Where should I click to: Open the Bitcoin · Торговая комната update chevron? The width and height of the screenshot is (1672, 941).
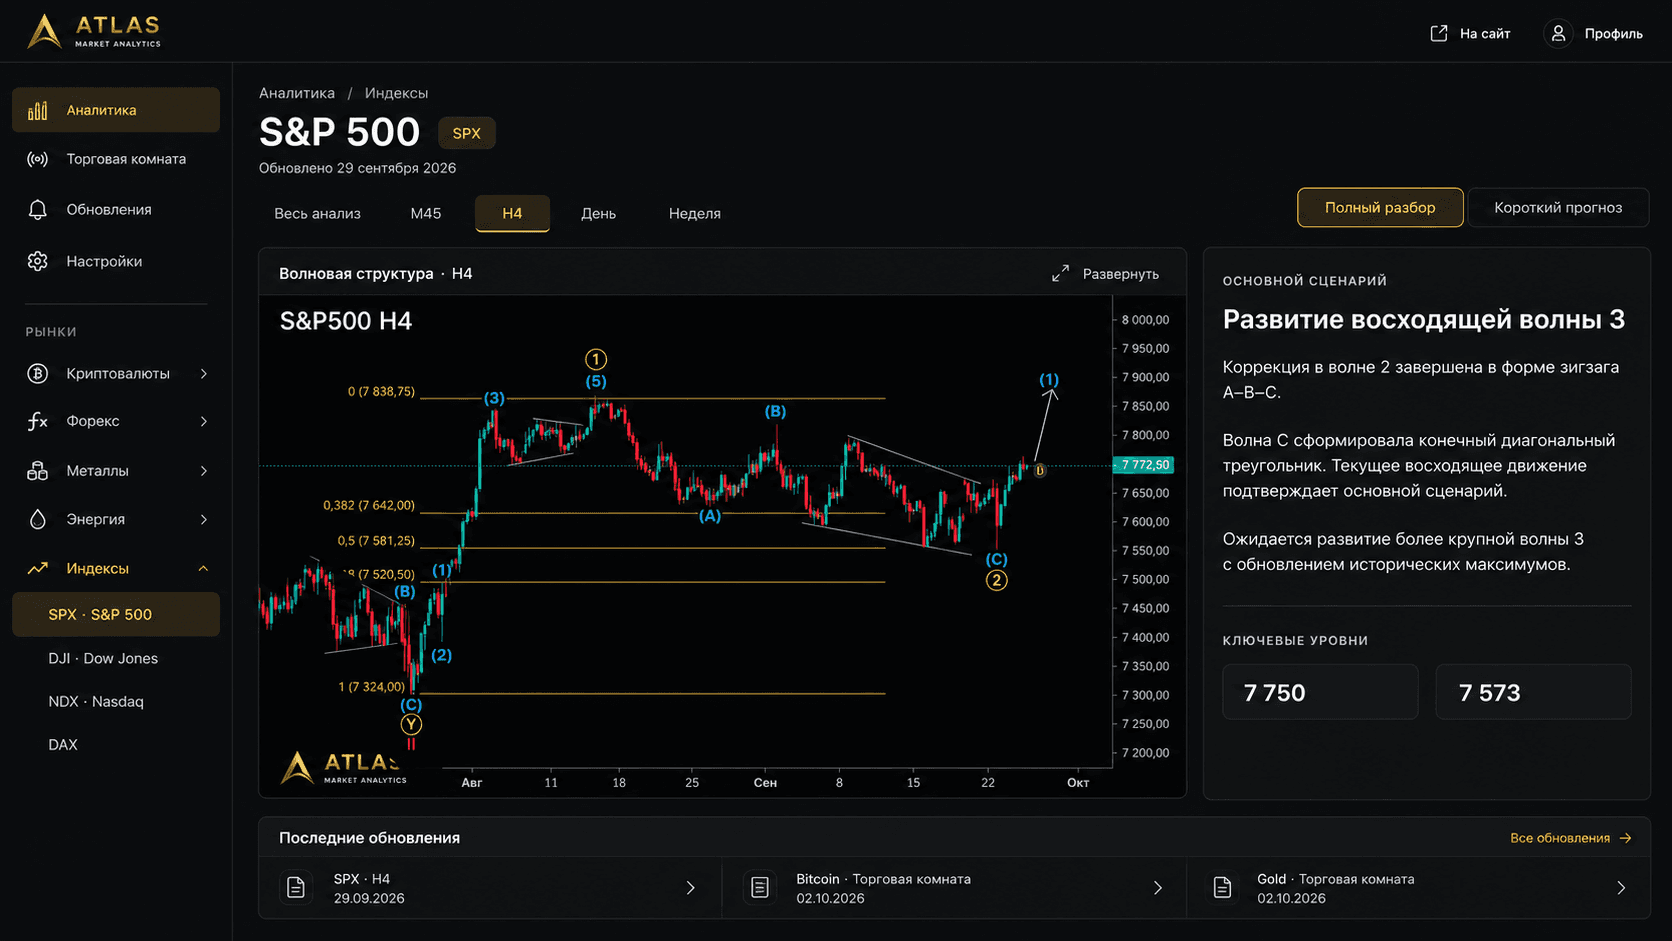1158,888
